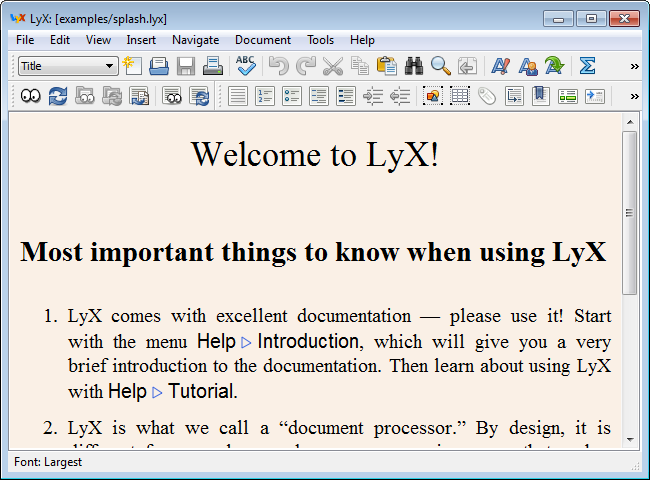This screenshot has height=480, width=650.
Task: Click the Enable forward/reverse search icon
Action: (139, 96)
